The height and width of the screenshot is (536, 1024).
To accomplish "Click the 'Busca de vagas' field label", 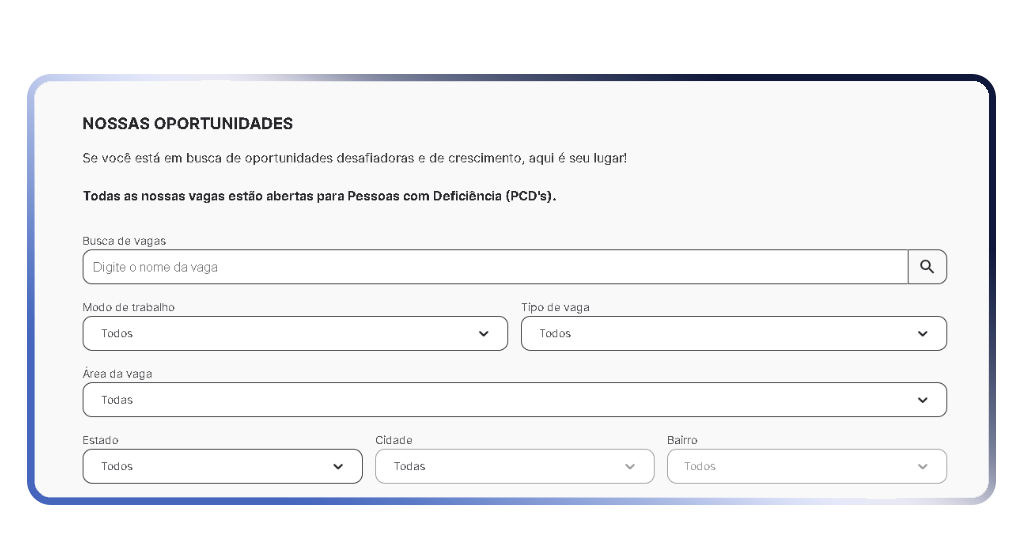I will 124,241.
